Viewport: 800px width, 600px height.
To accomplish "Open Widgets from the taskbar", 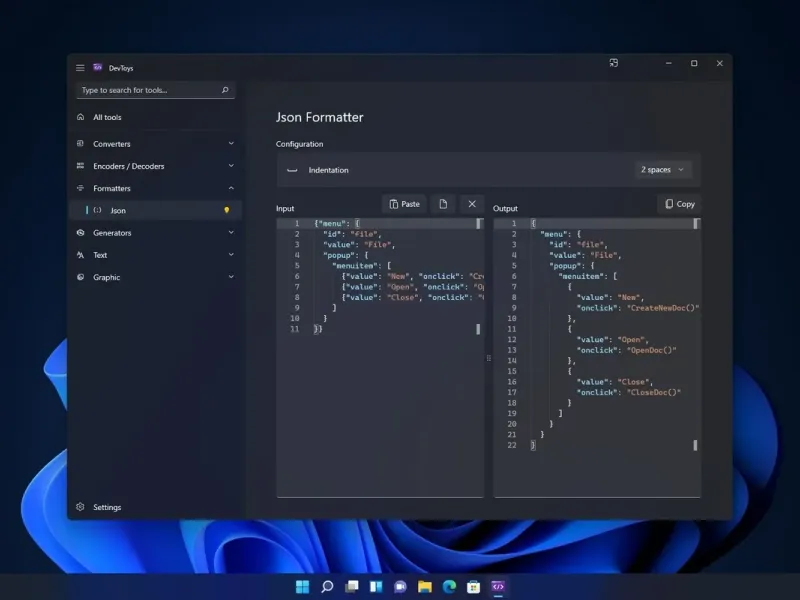I will coord(376,587).
